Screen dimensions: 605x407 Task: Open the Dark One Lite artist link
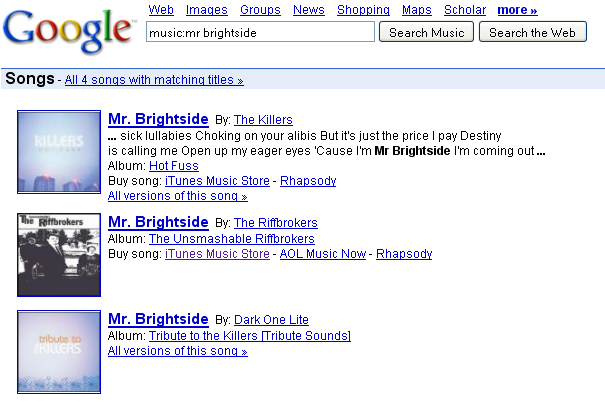coord(271,320)
